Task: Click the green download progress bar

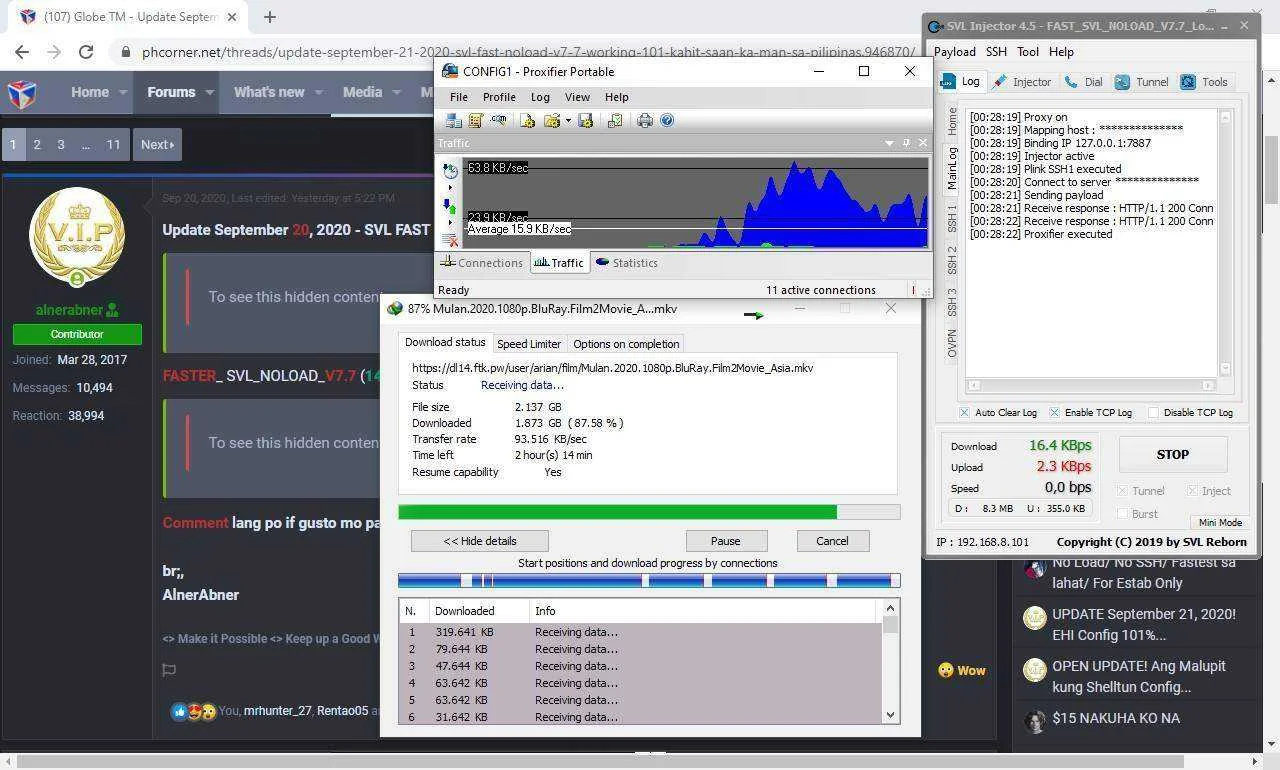Action: (649, 512)
